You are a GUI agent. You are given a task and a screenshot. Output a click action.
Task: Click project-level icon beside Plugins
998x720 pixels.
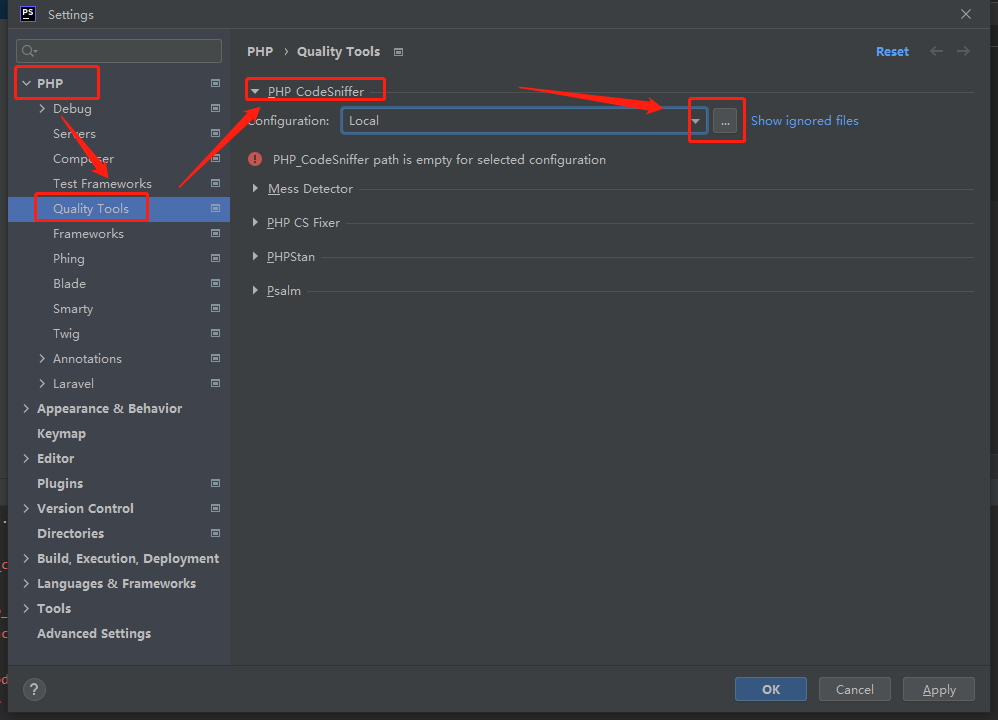[x=215, y=483]
